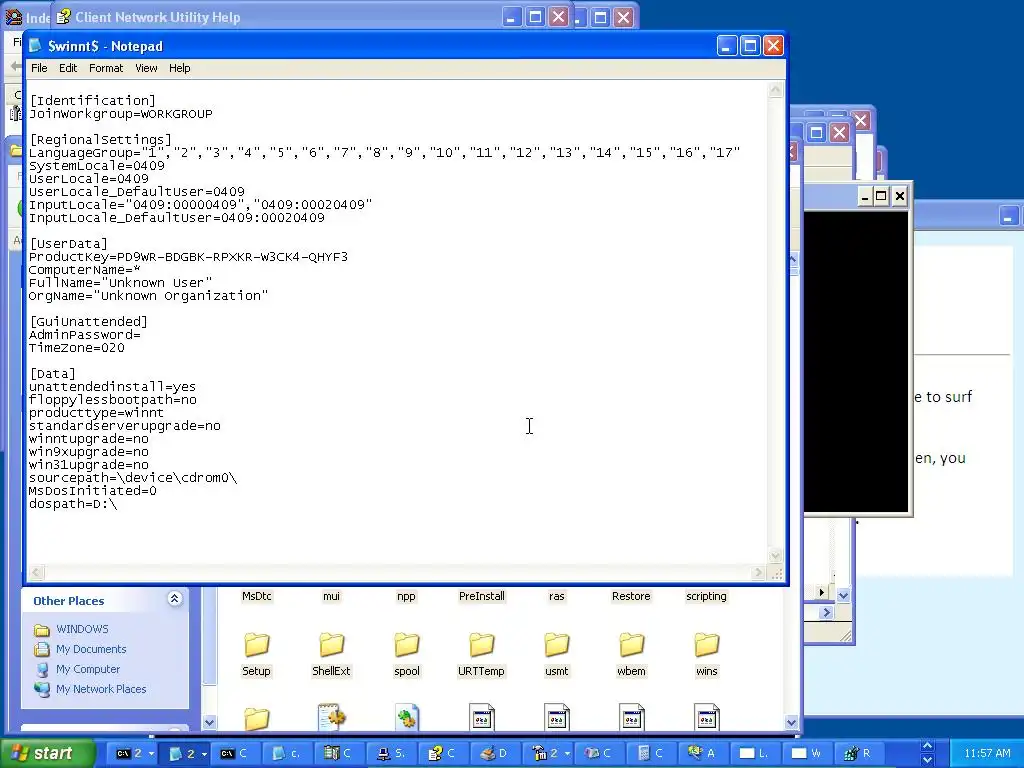
Task: Click the Notepad group taskbar button
Action: click(x=183, y=753)
